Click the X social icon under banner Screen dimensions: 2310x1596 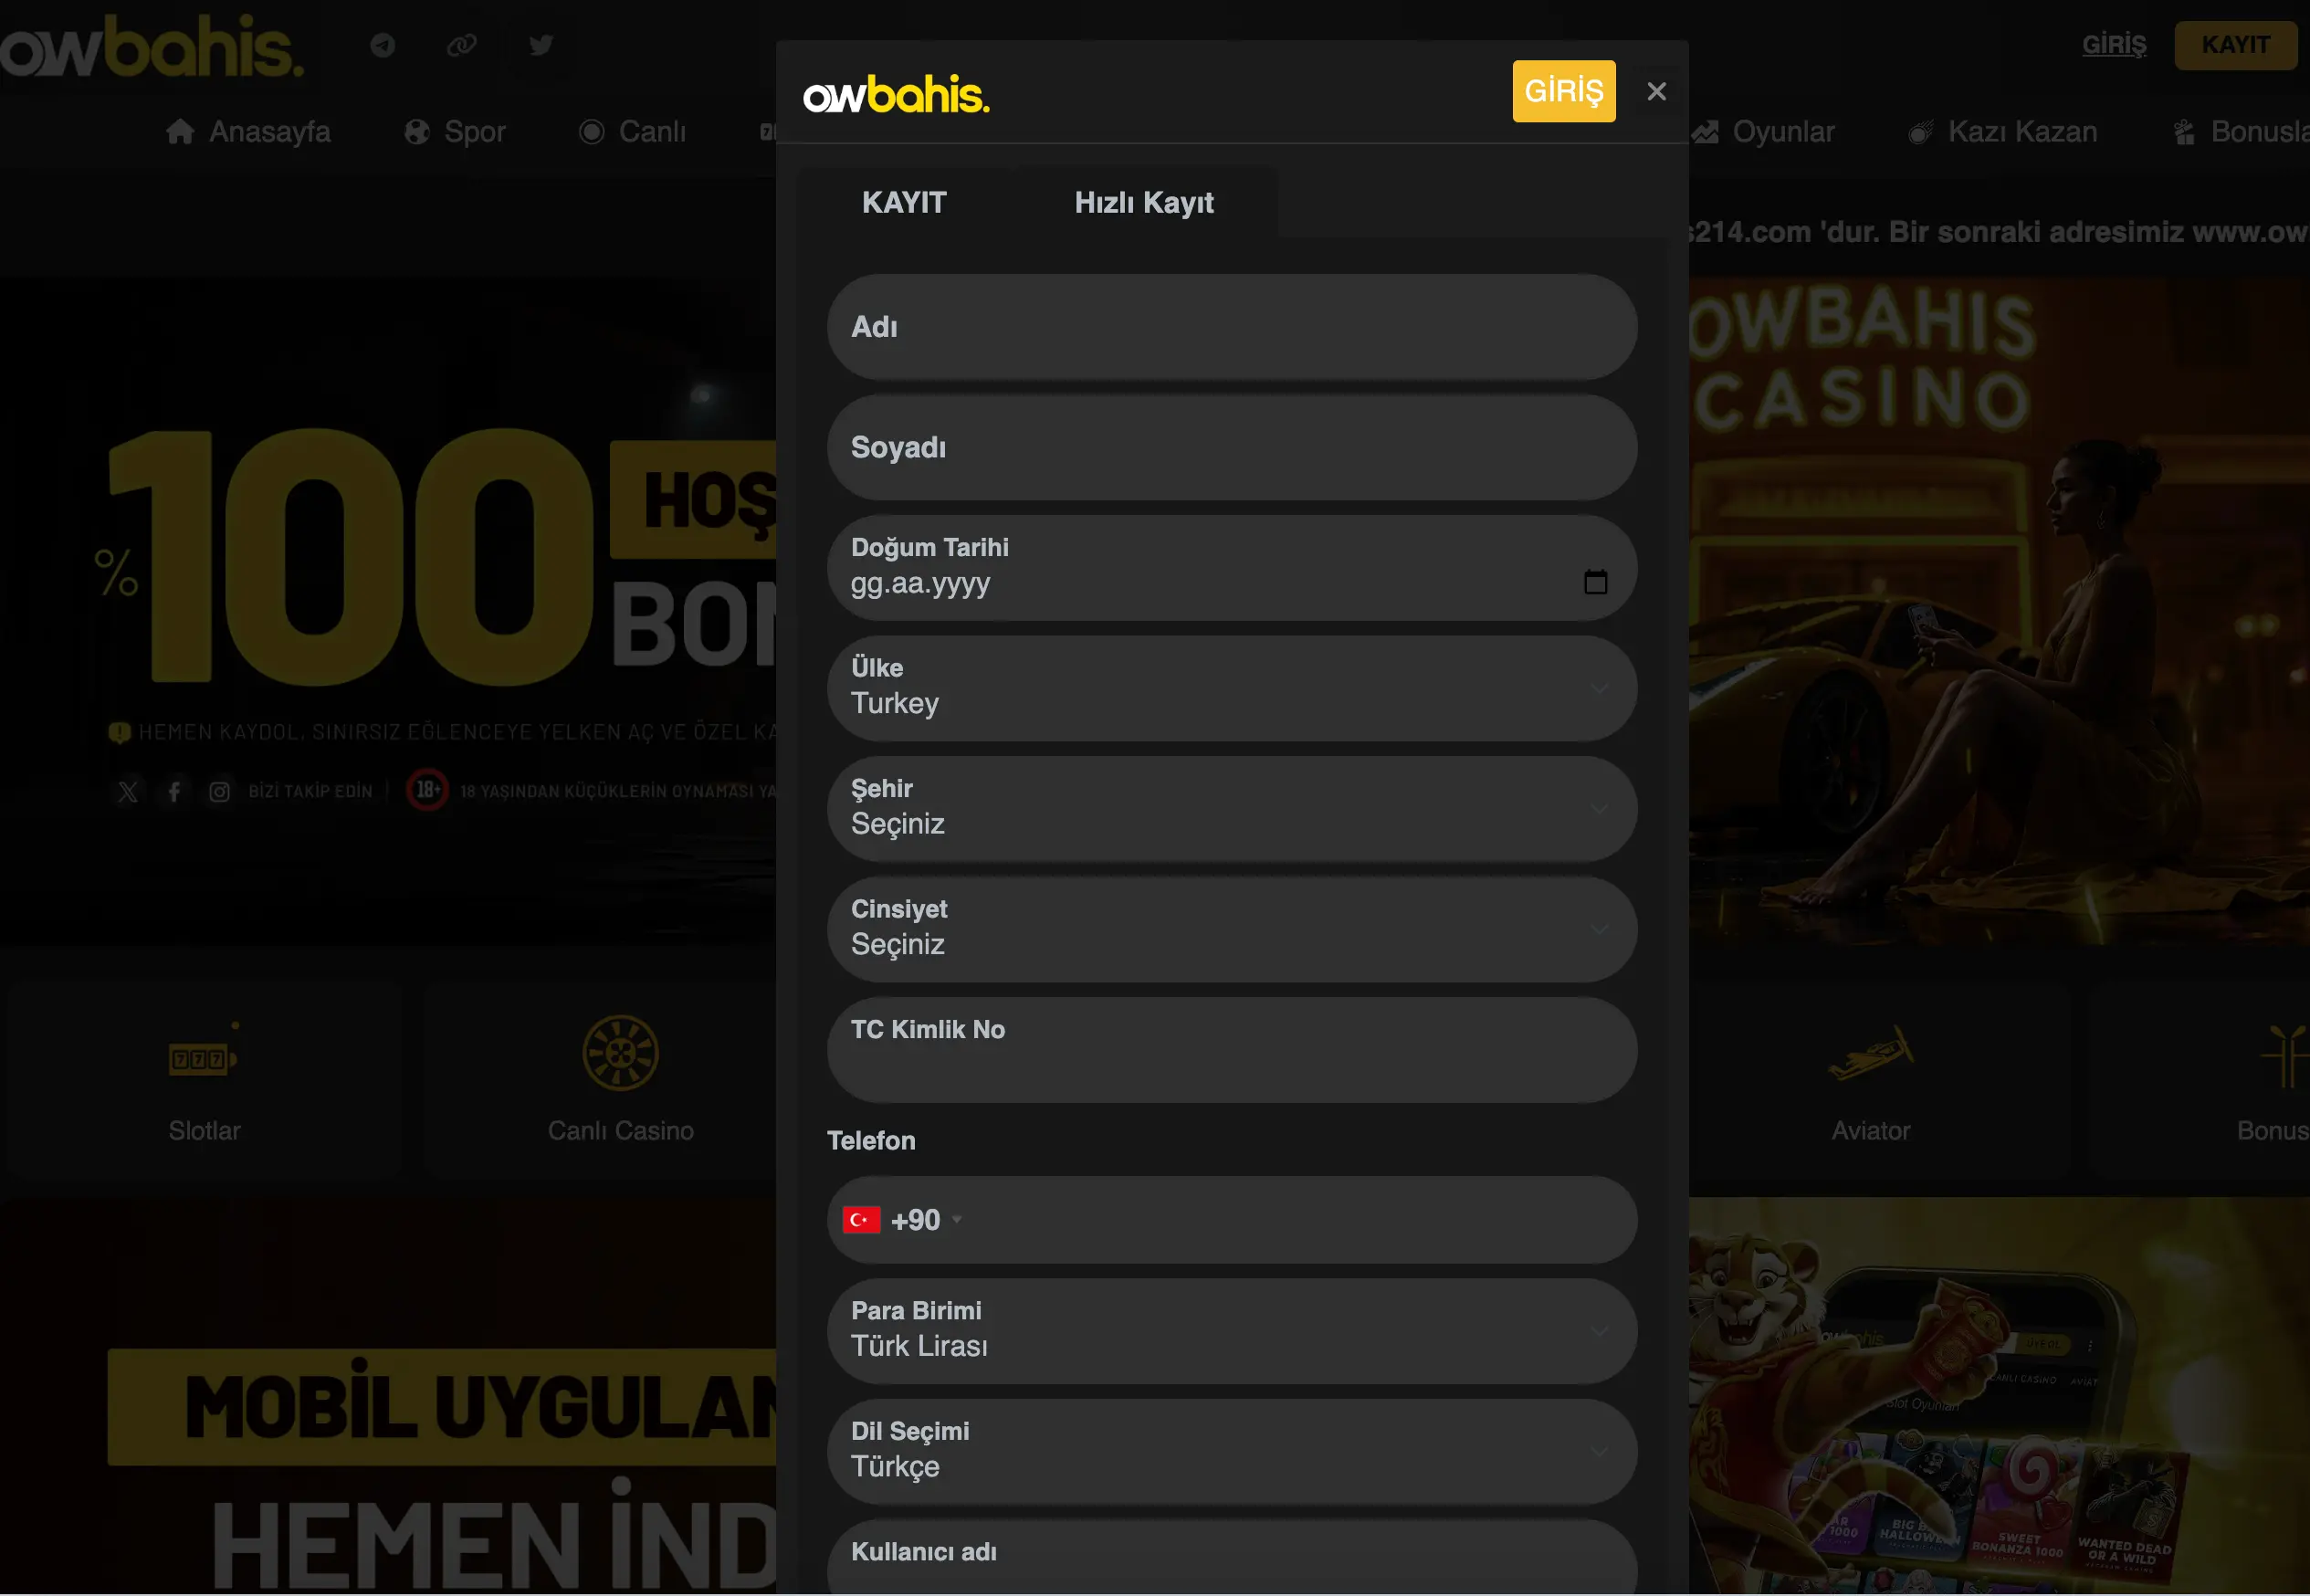click(128, 792)
